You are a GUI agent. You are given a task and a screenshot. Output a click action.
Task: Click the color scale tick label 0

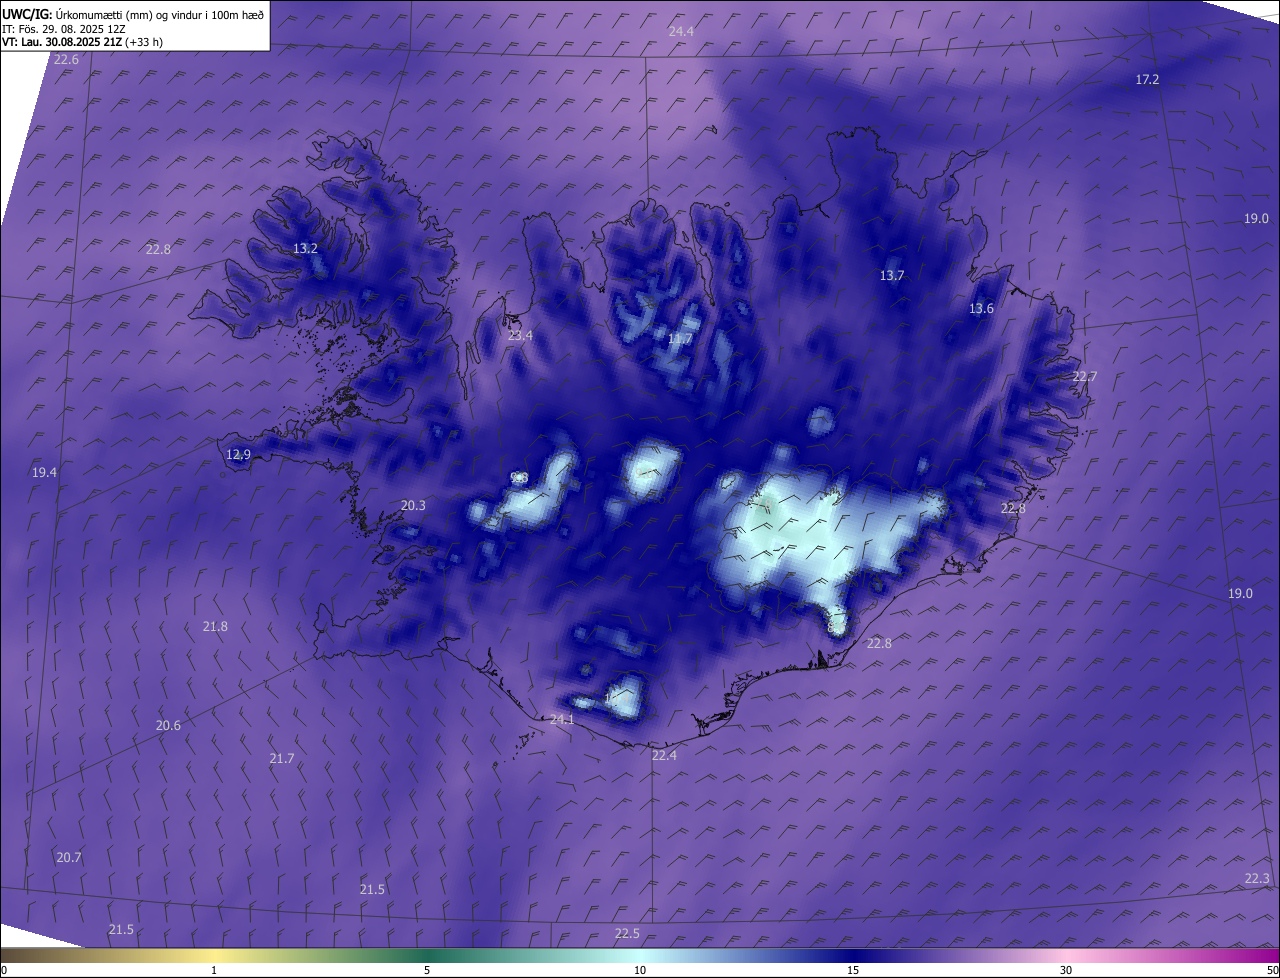click(x=5, y=970)
